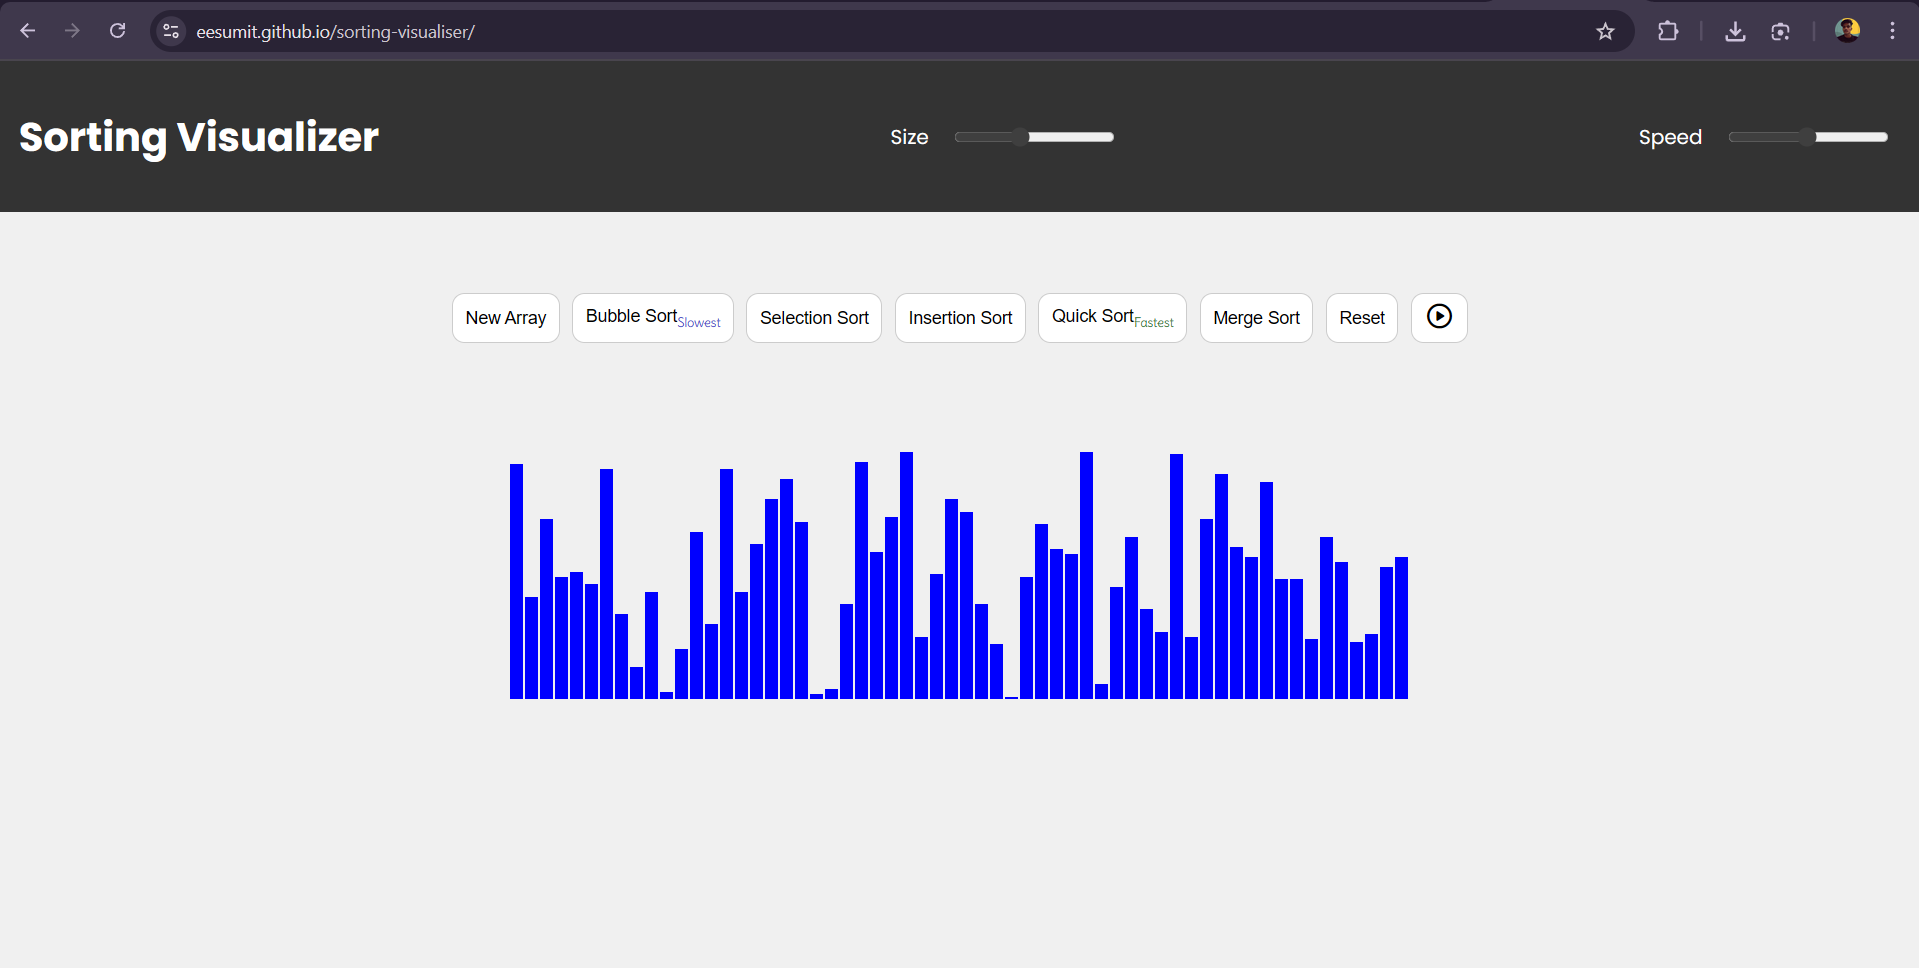Start Bubble Sort algorithm

(x=652, y=318)
